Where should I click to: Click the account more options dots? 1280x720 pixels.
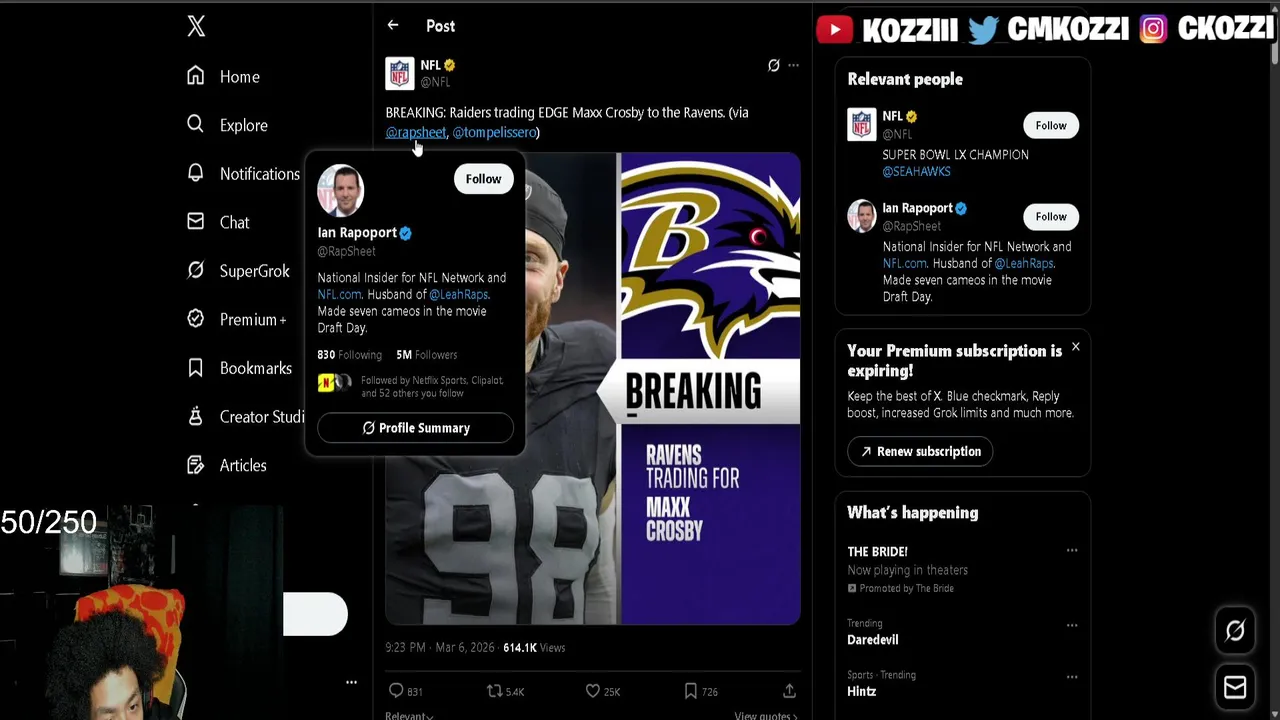tap(351, 682)
